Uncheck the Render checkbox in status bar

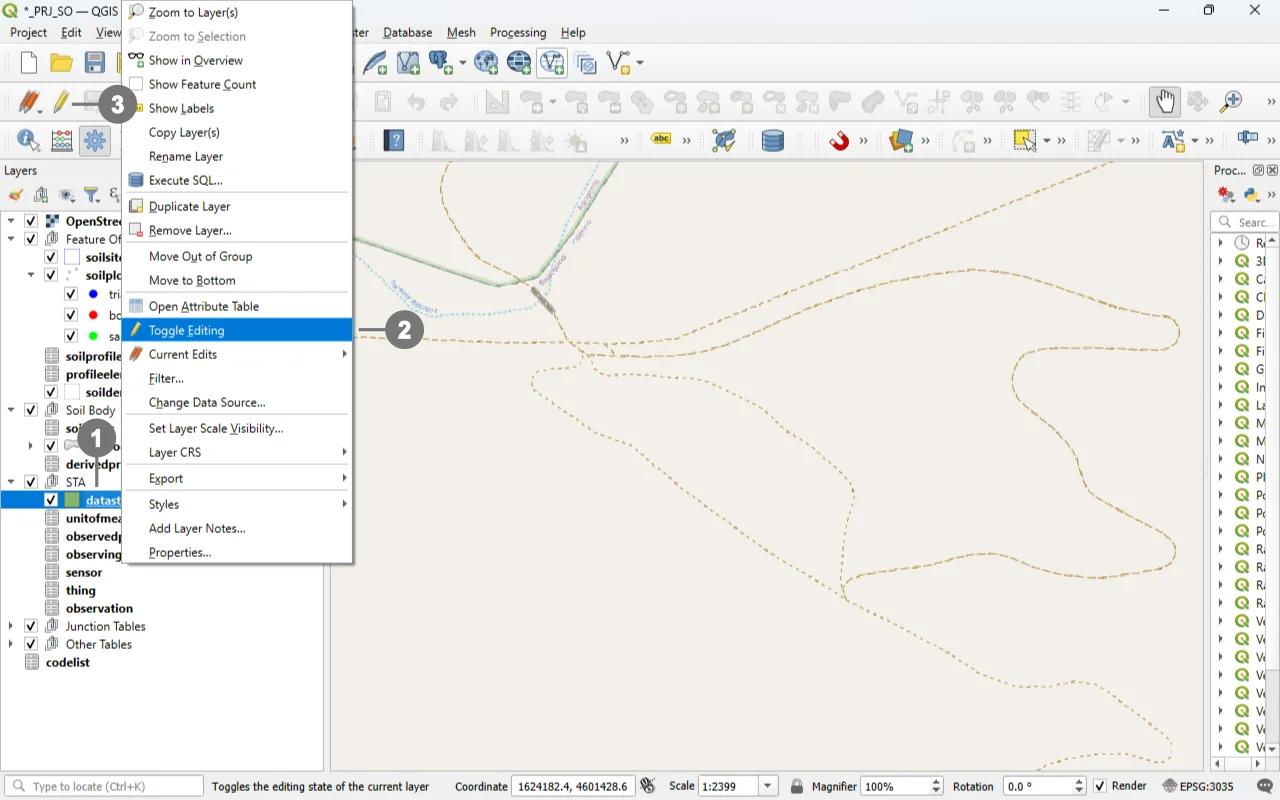click(1100, 787)
